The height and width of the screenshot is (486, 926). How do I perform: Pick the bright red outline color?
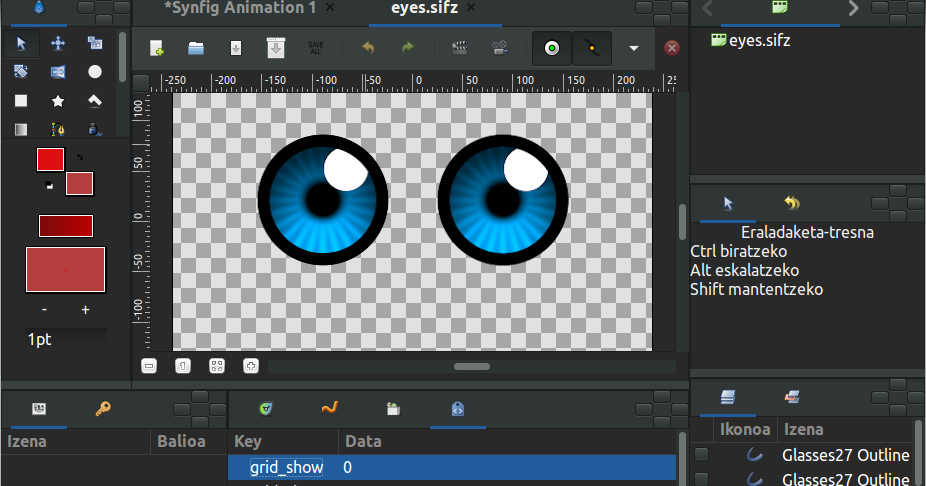tap(50, 159)
